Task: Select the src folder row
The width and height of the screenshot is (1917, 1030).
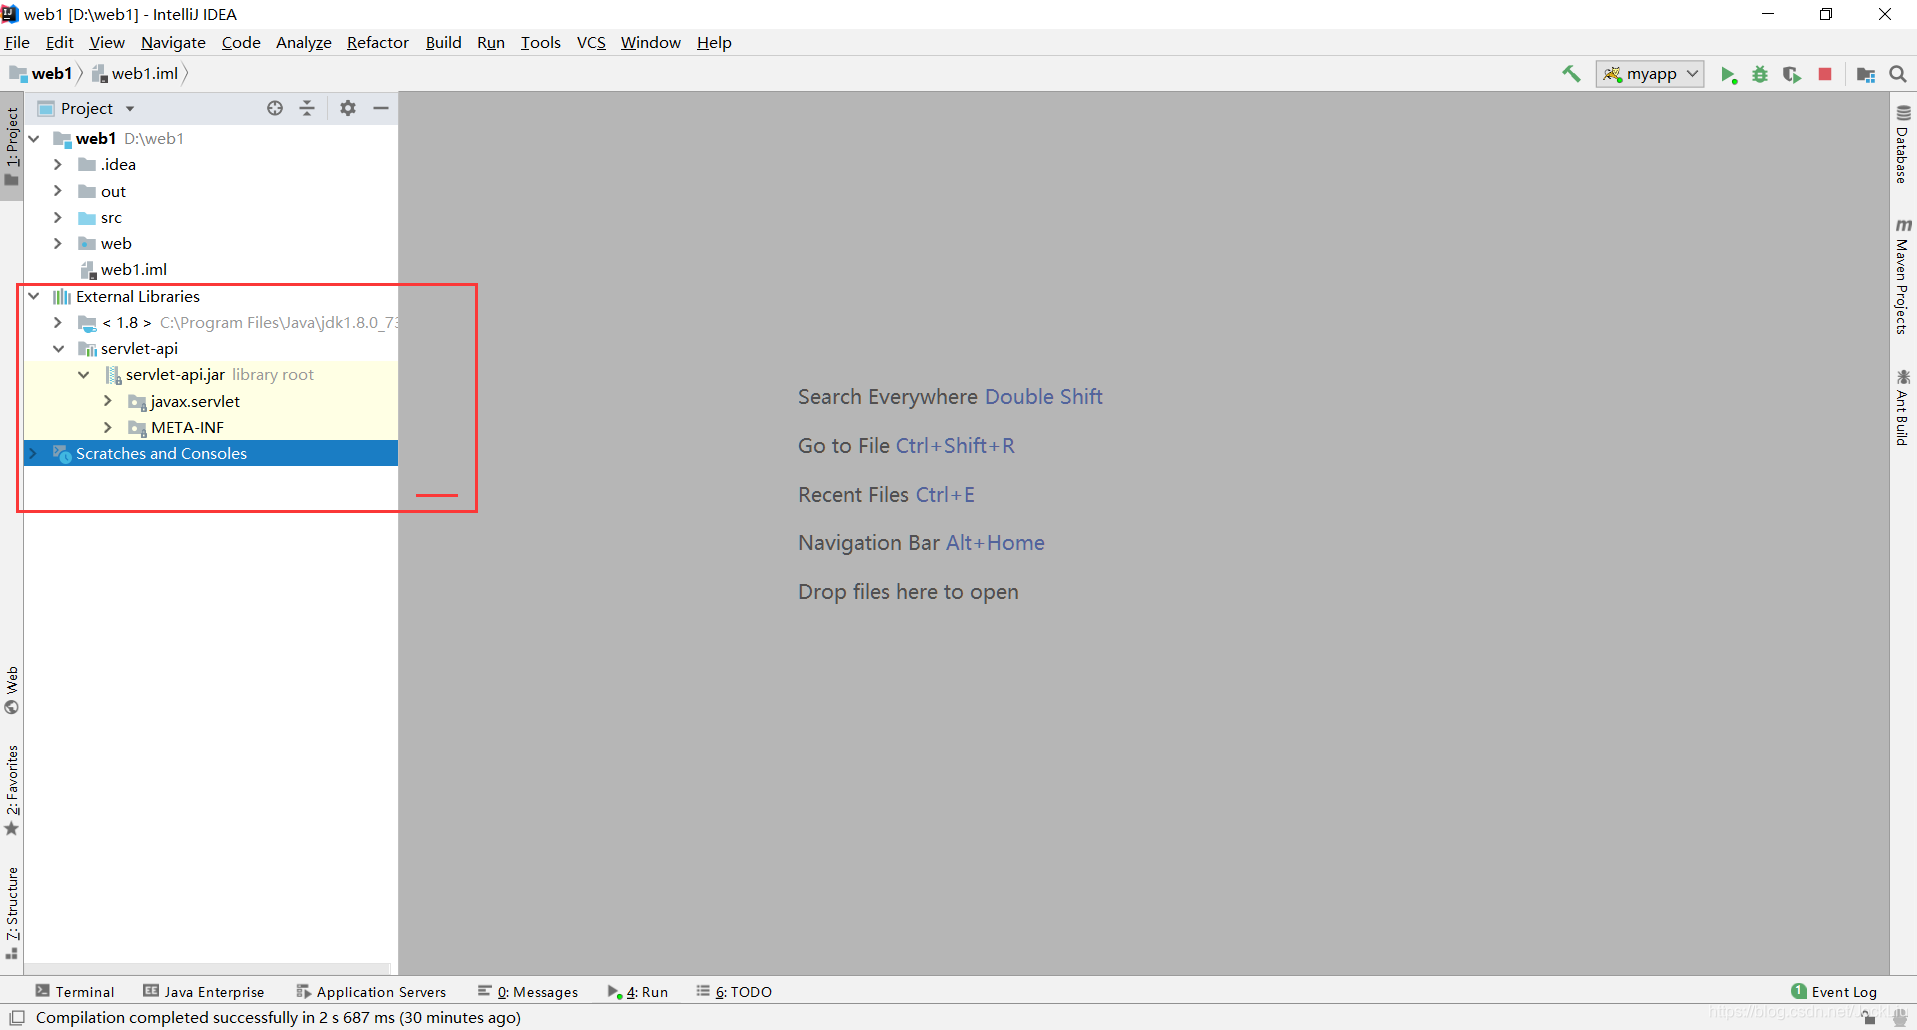Action: pos(211,217)
